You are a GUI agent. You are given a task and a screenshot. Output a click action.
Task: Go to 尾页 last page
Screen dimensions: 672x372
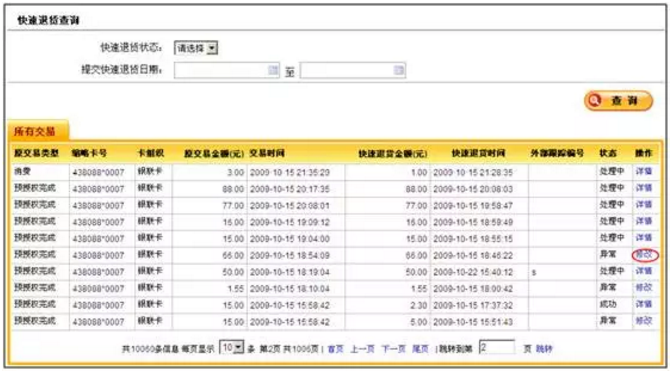click(420, 349)
